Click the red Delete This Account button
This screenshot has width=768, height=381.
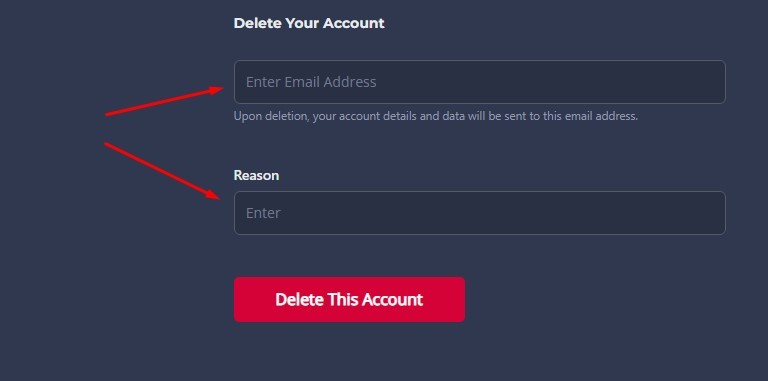(x=349, y=300)
